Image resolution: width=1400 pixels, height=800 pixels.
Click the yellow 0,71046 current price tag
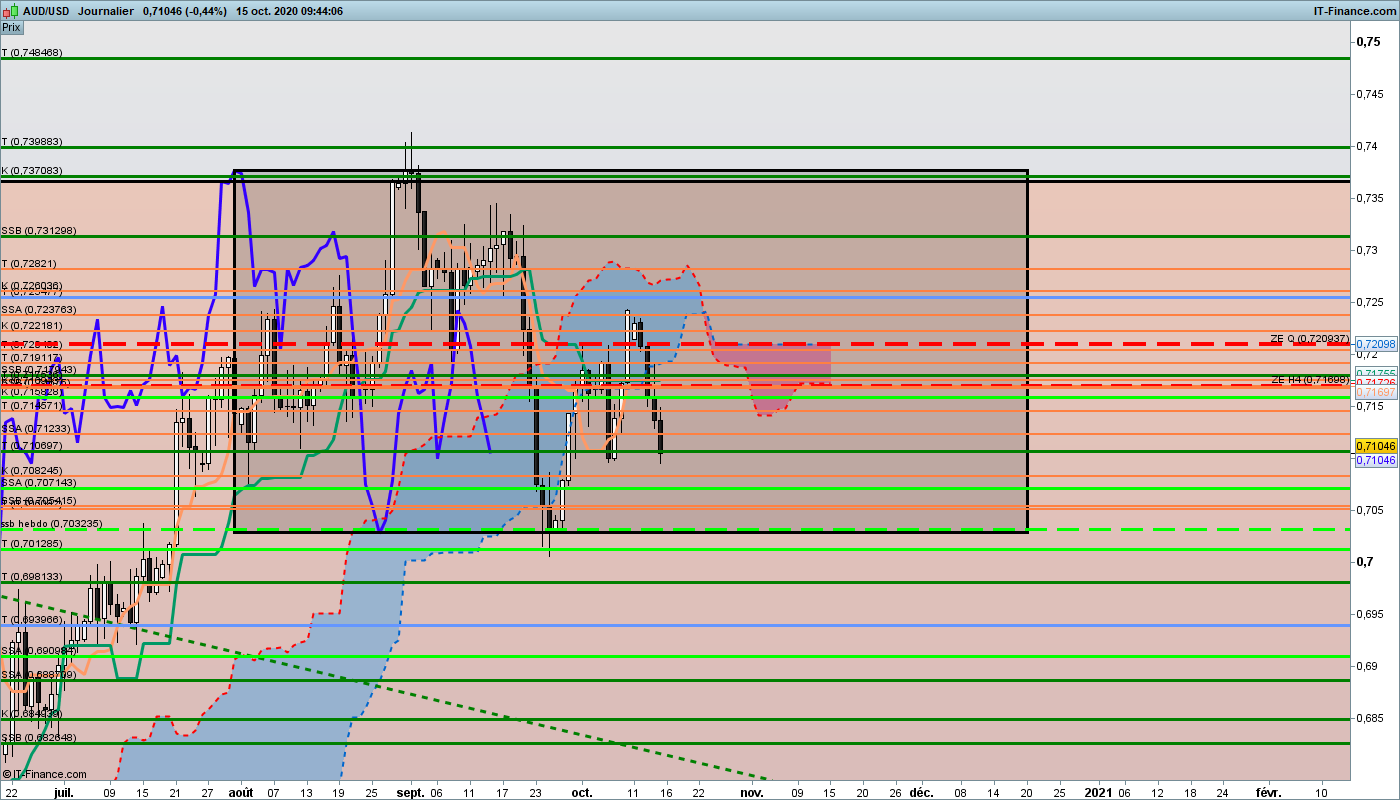[x=1375, y=445]
